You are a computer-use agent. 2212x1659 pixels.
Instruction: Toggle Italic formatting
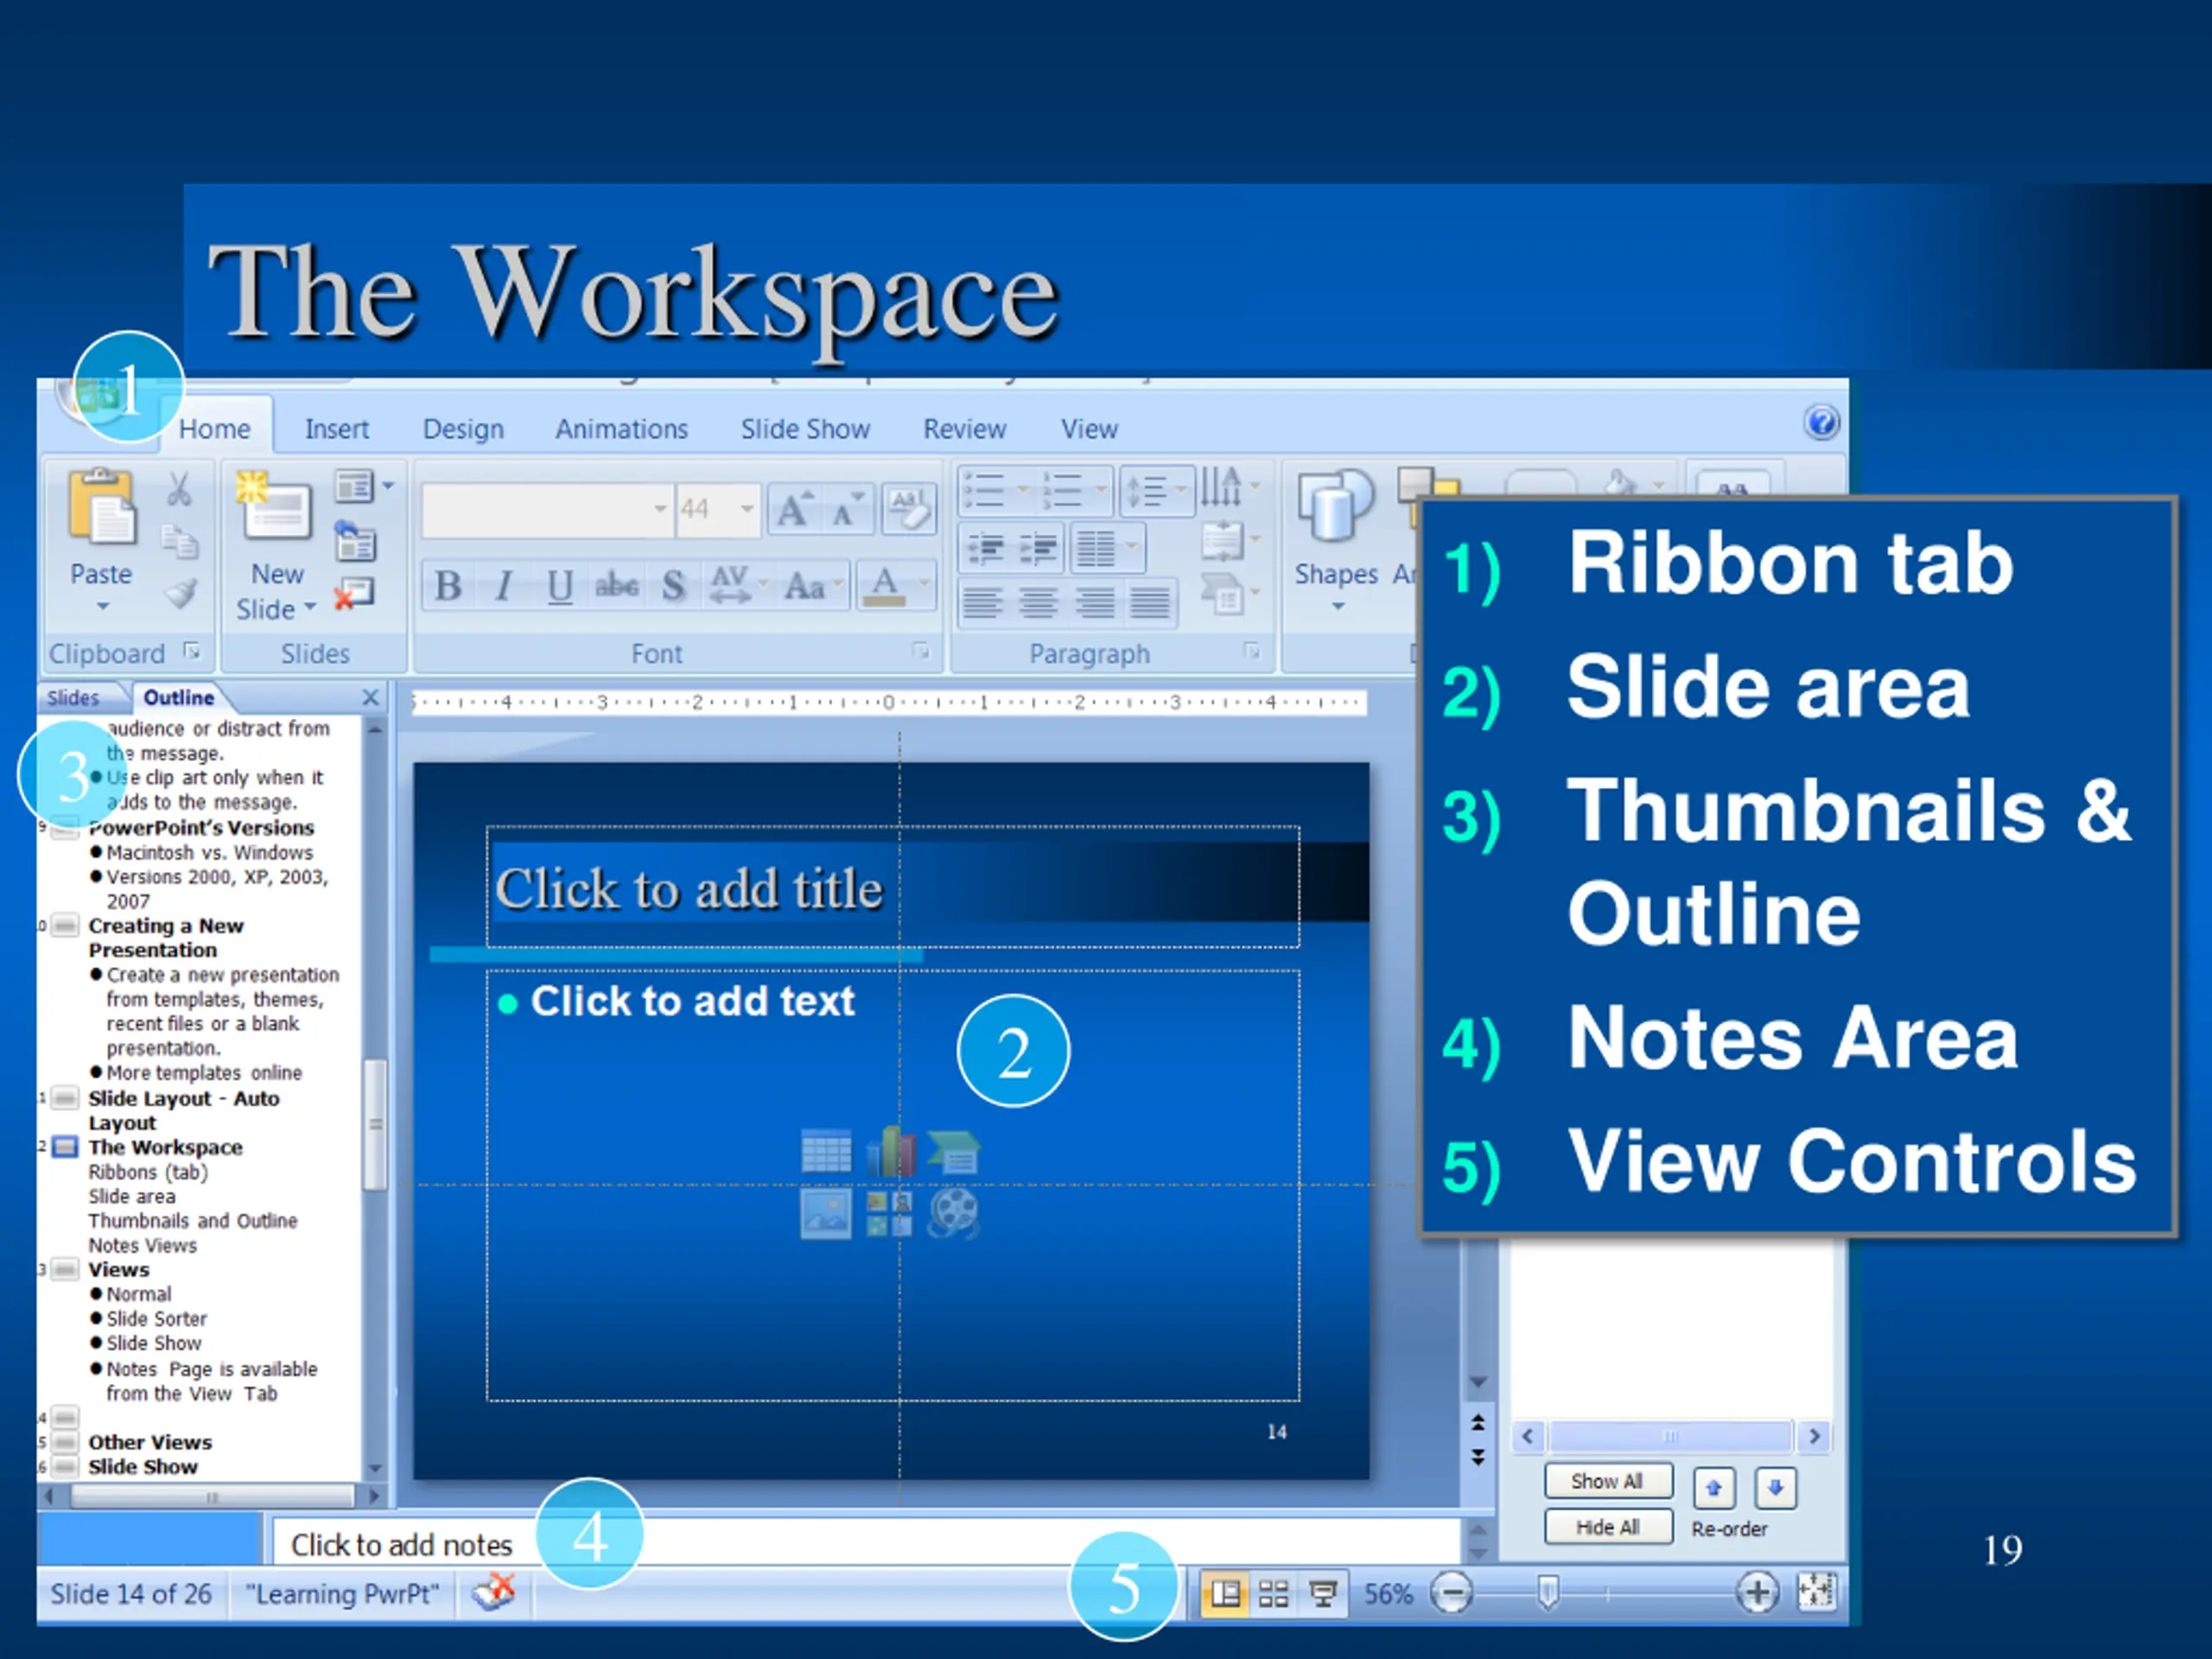[x=504, y=586]
